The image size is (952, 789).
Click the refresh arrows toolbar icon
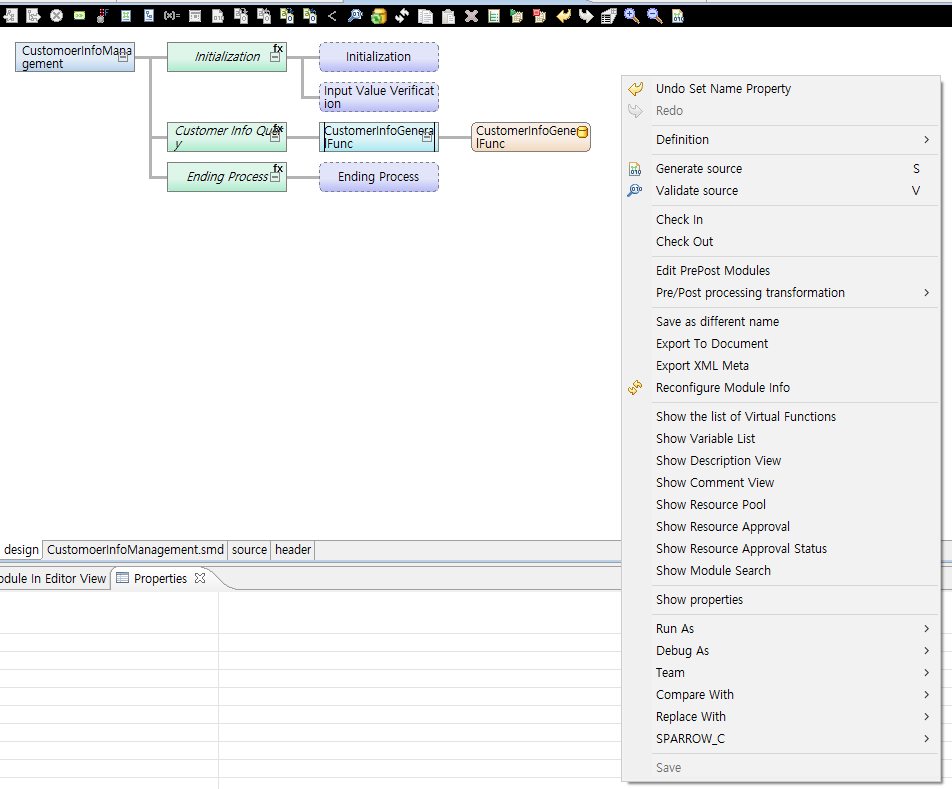point(401,15)
